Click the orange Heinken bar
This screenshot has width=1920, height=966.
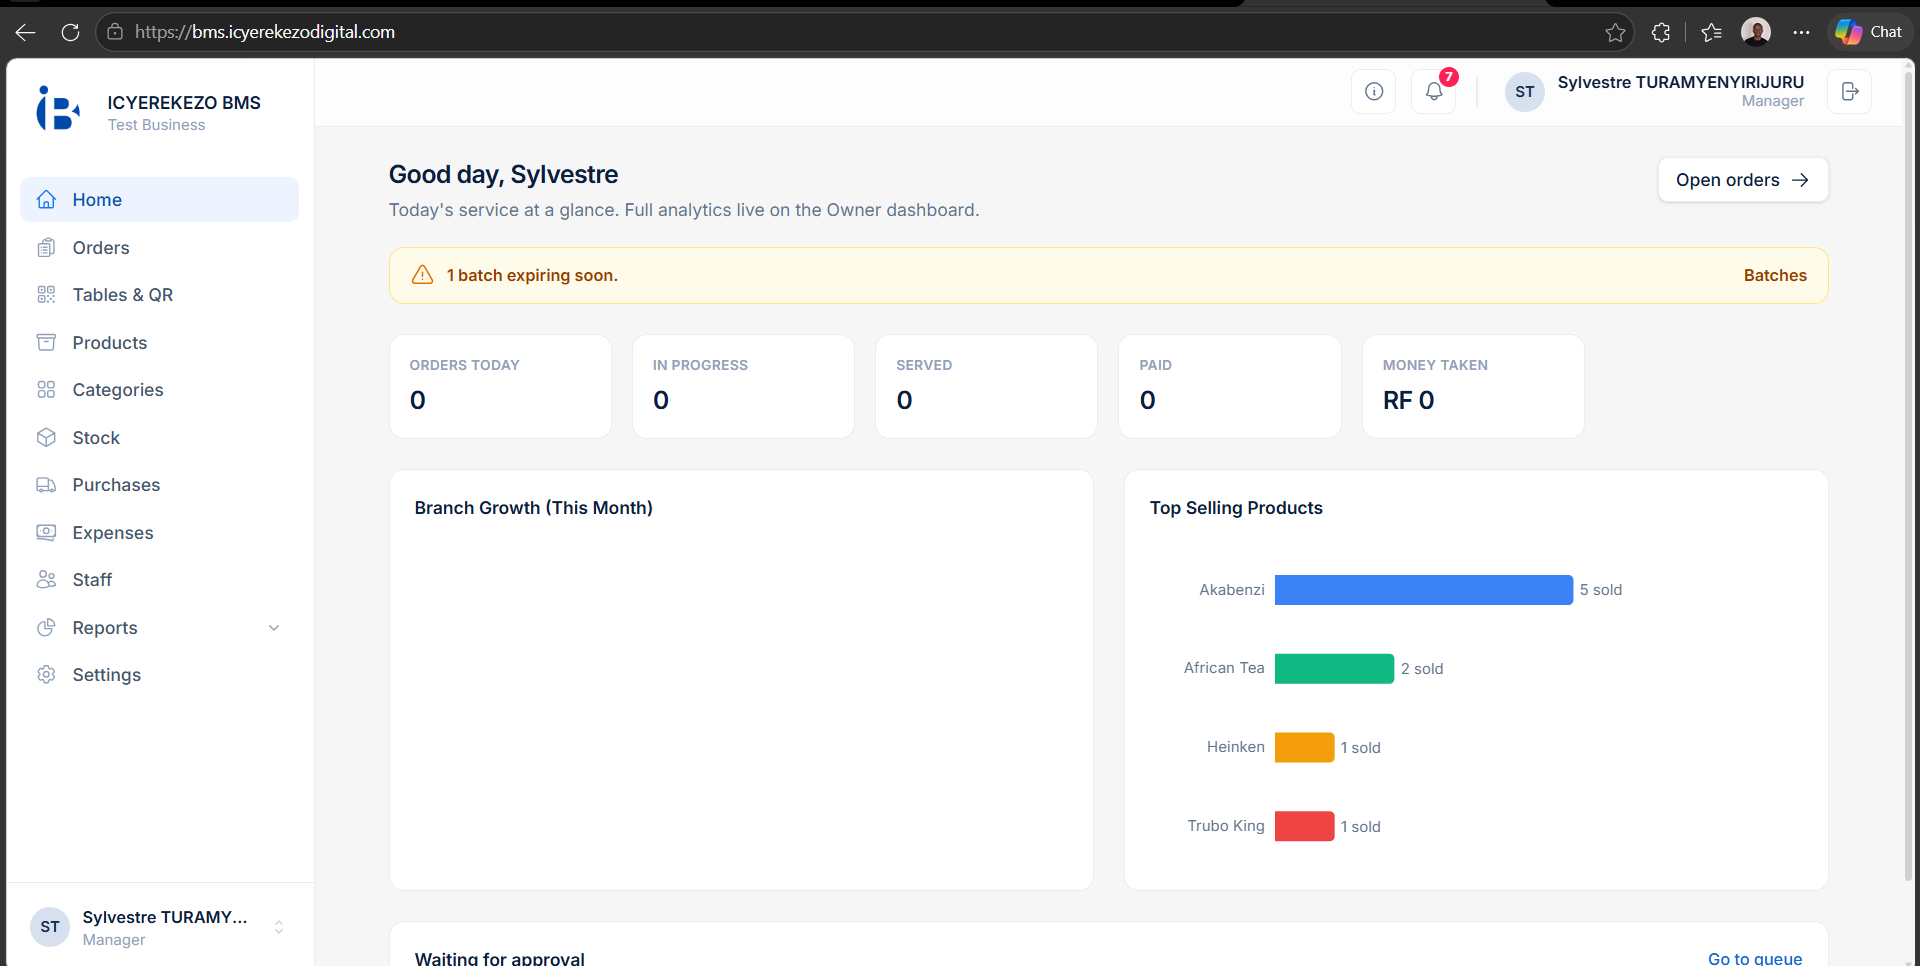pyautogui.click(x=1304, y=748)
